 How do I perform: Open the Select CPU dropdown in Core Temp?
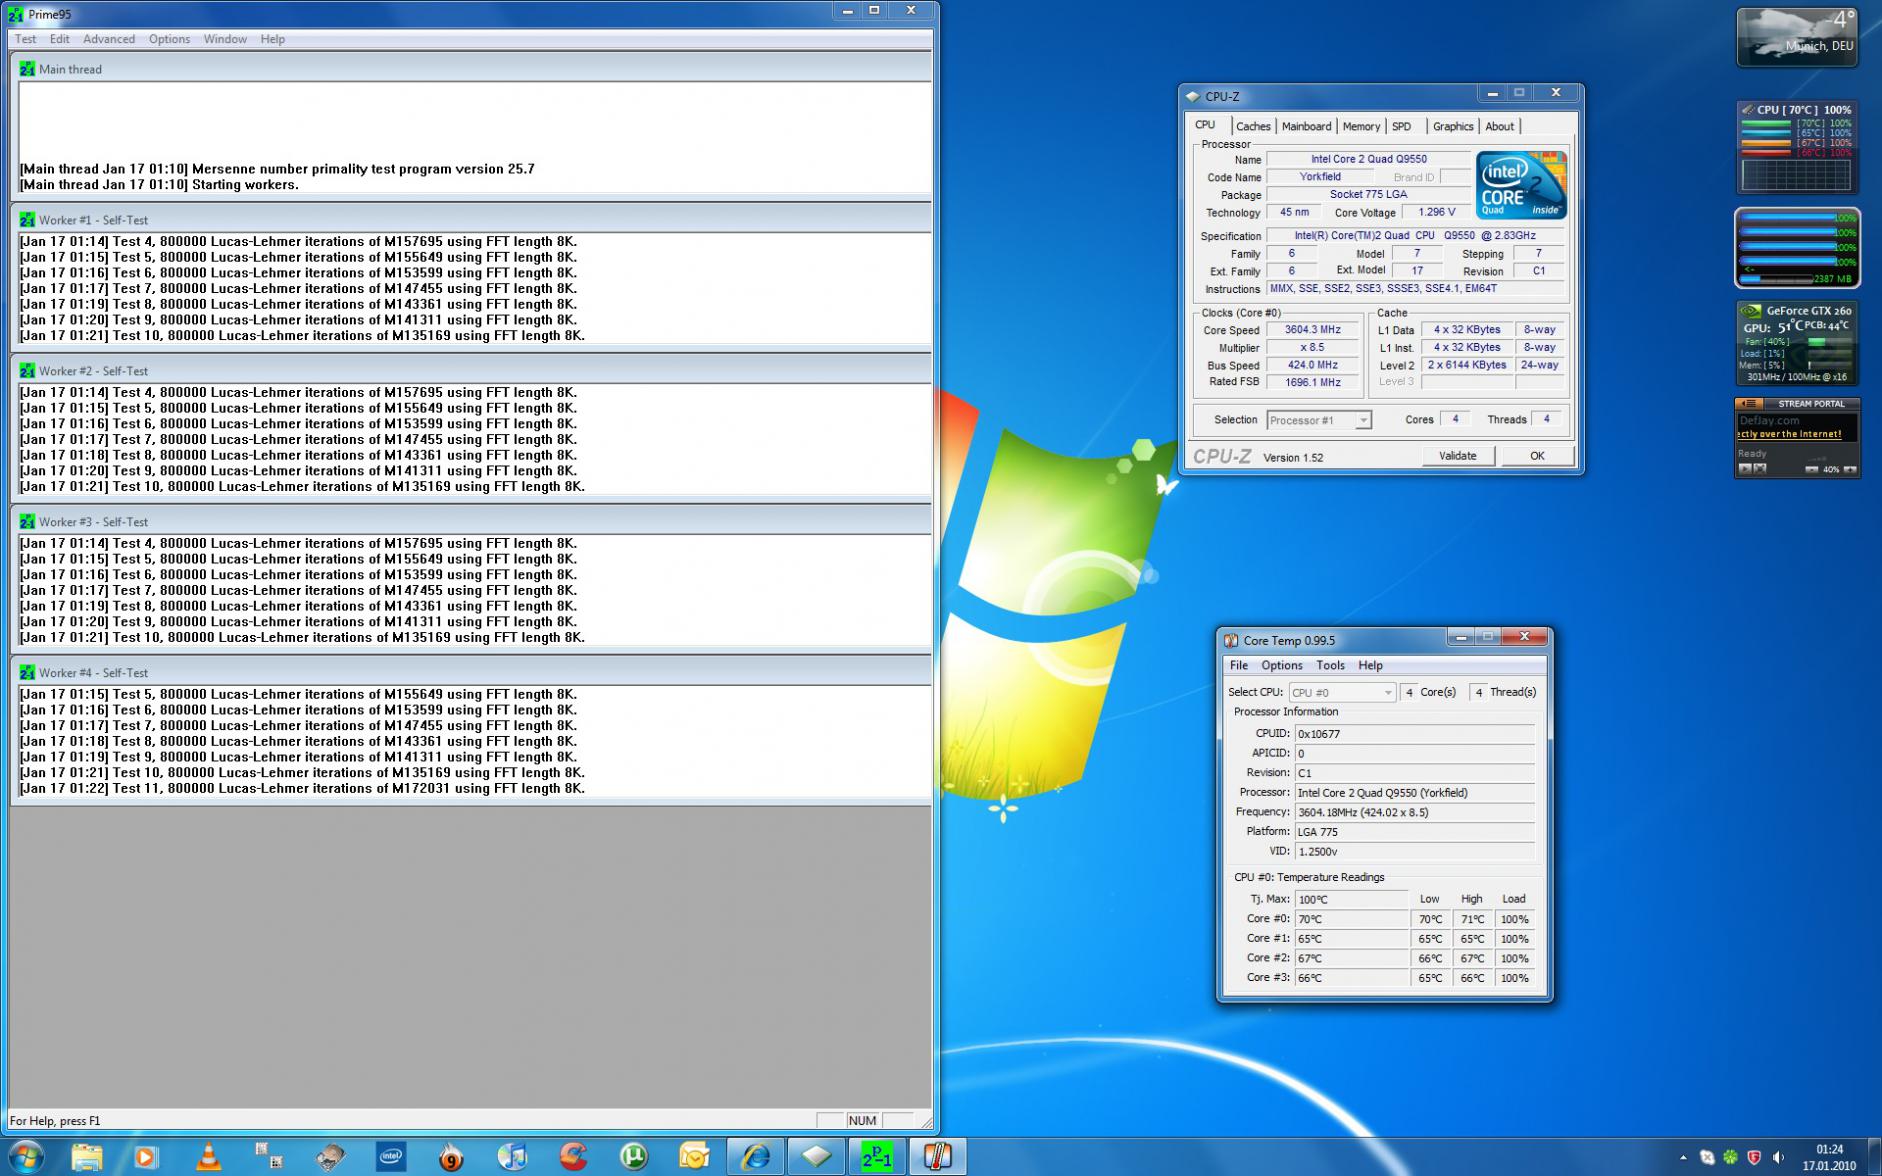[1387, 693]
